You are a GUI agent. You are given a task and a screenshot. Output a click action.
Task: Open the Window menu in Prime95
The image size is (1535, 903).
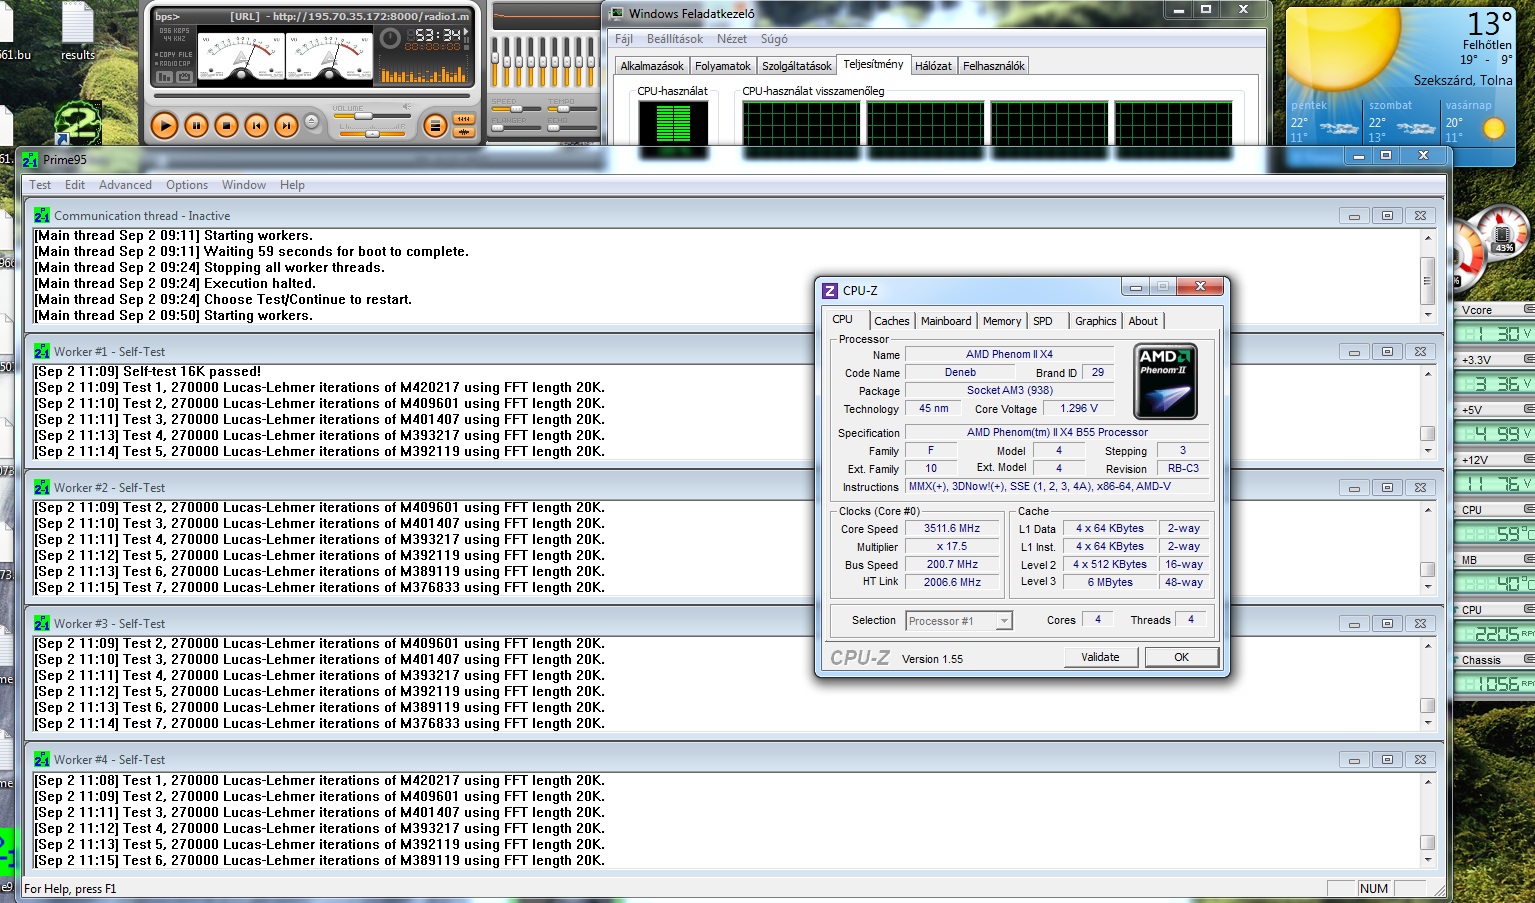[x=244, y=185]
